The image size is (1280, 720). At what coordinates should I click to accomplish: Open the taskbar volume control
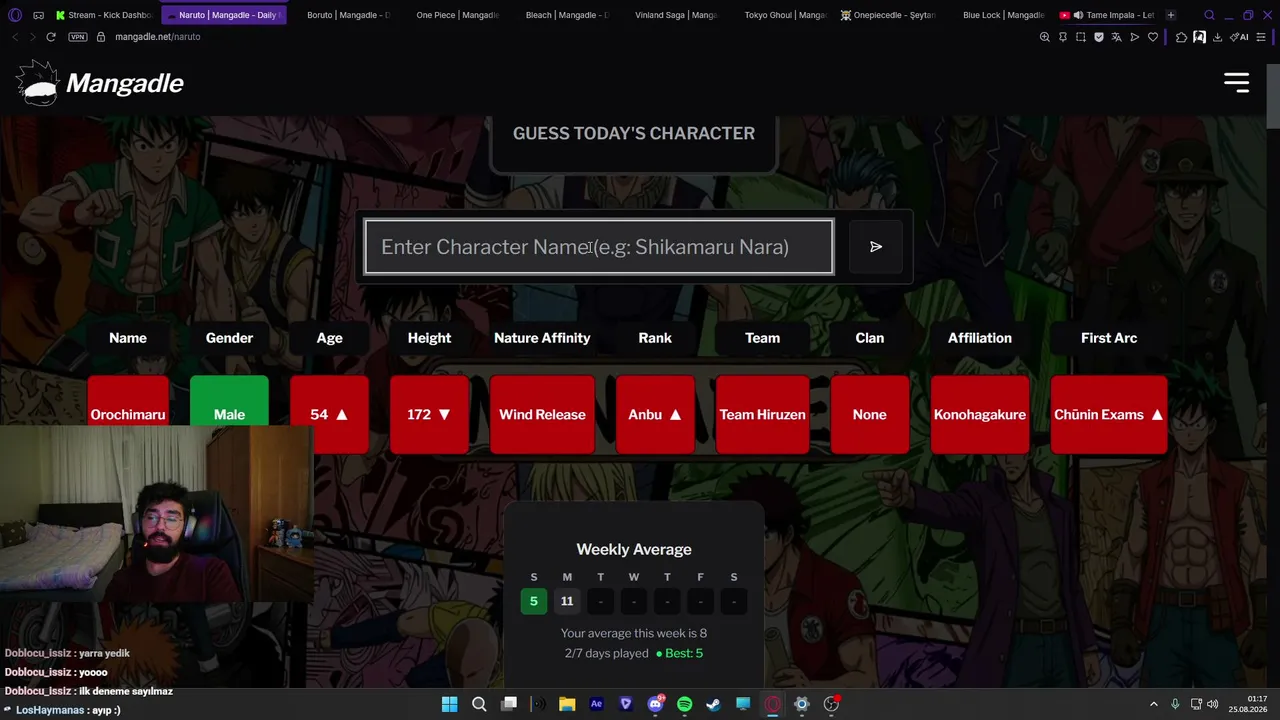1212,704
